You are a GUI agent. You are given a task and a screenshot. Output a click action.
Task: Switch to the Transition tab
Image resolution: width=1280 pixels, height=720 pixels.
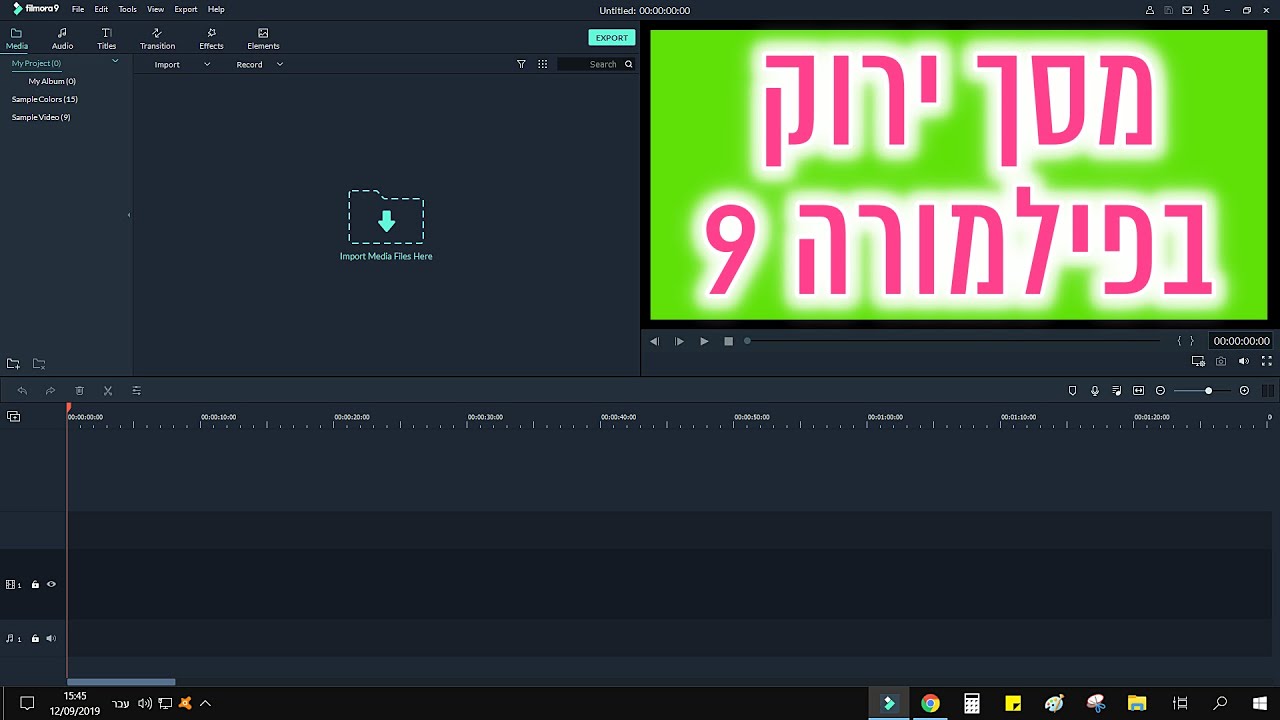tap(157, 39)
